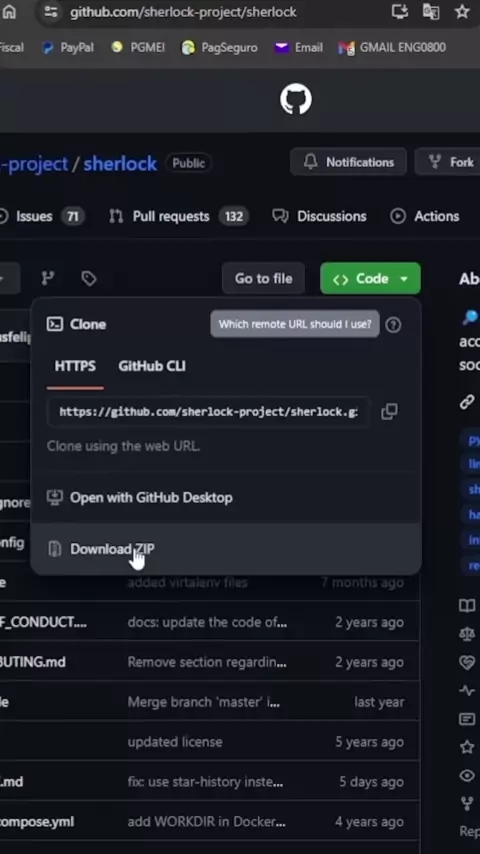The image size is (480, 854).
Task: Open the file ending in F_CONDUCT
Action: click(43, 622)
